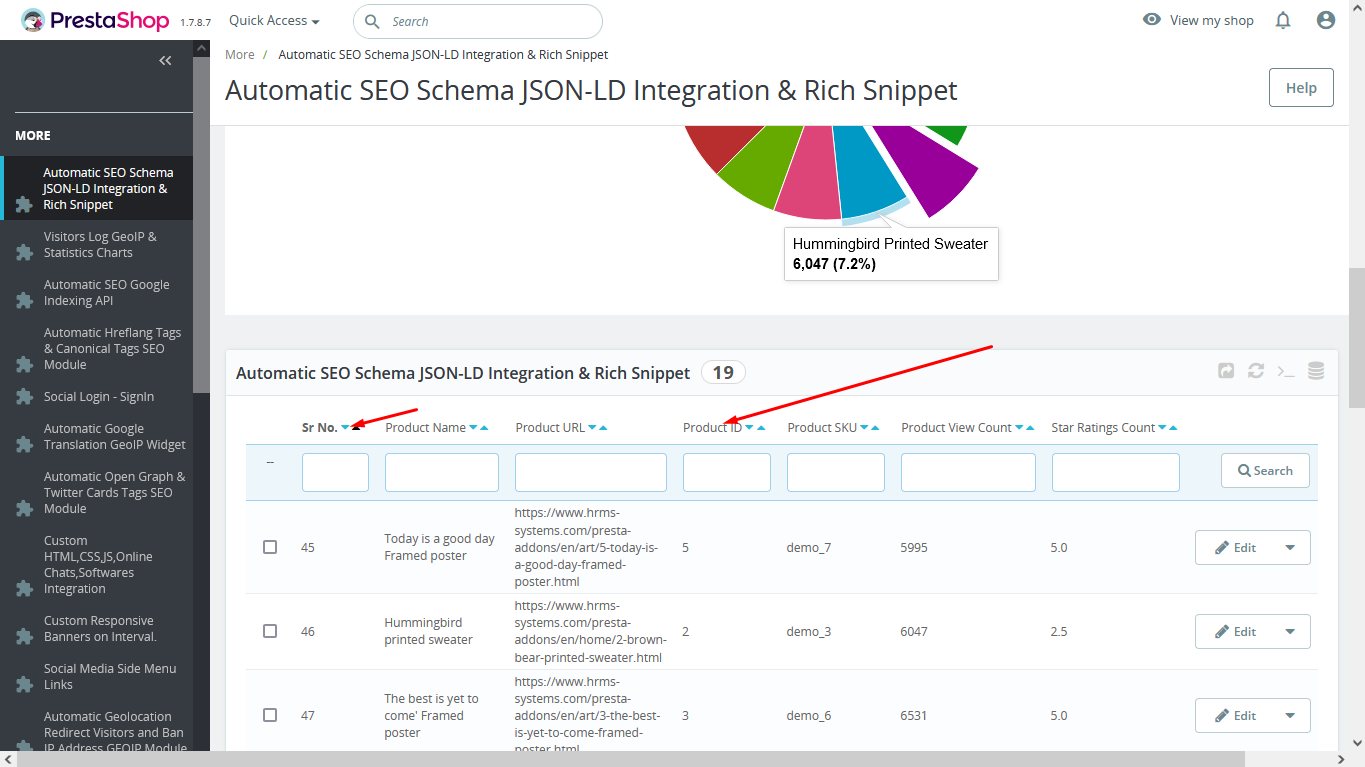Screen dimensions: 1365x767
Task: Click the export icon in table header
Action: click(1226, 371)
